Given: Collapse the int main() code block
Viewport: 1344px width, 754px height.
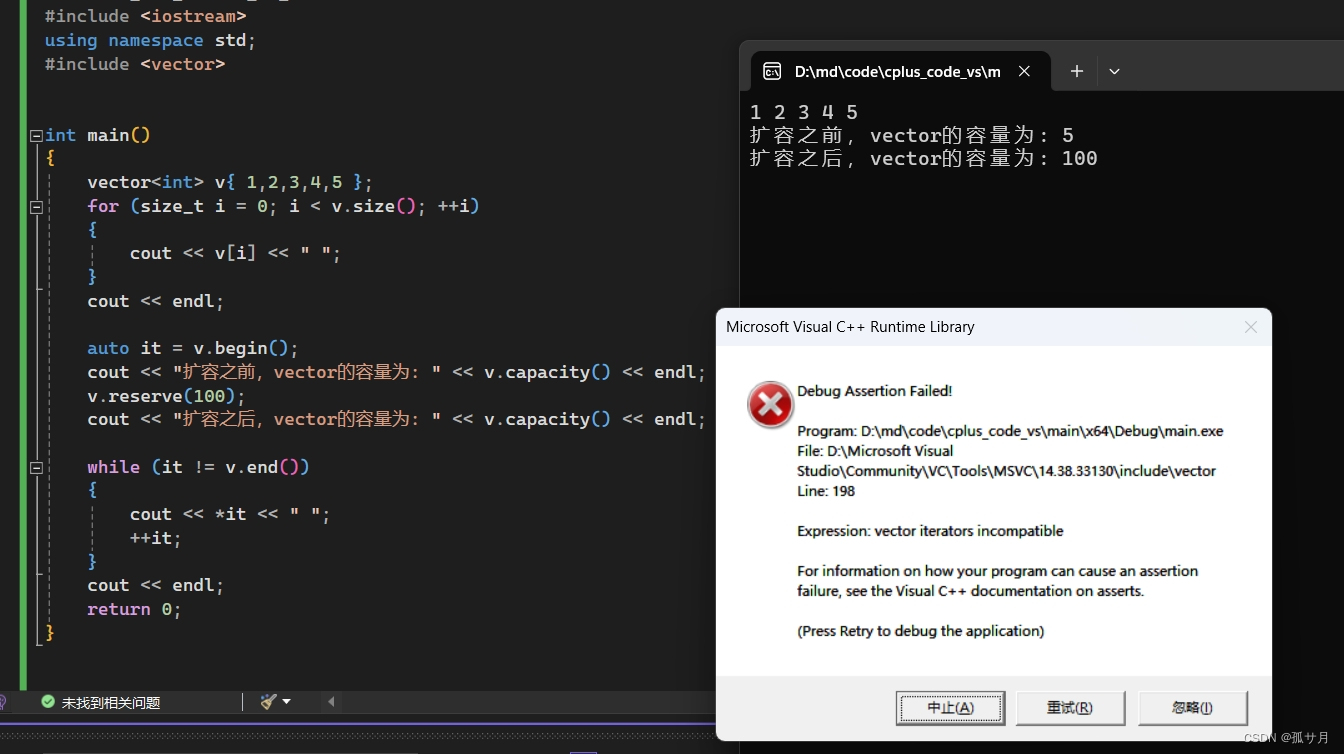Looking at the screenshot, I should pos(36,136).
